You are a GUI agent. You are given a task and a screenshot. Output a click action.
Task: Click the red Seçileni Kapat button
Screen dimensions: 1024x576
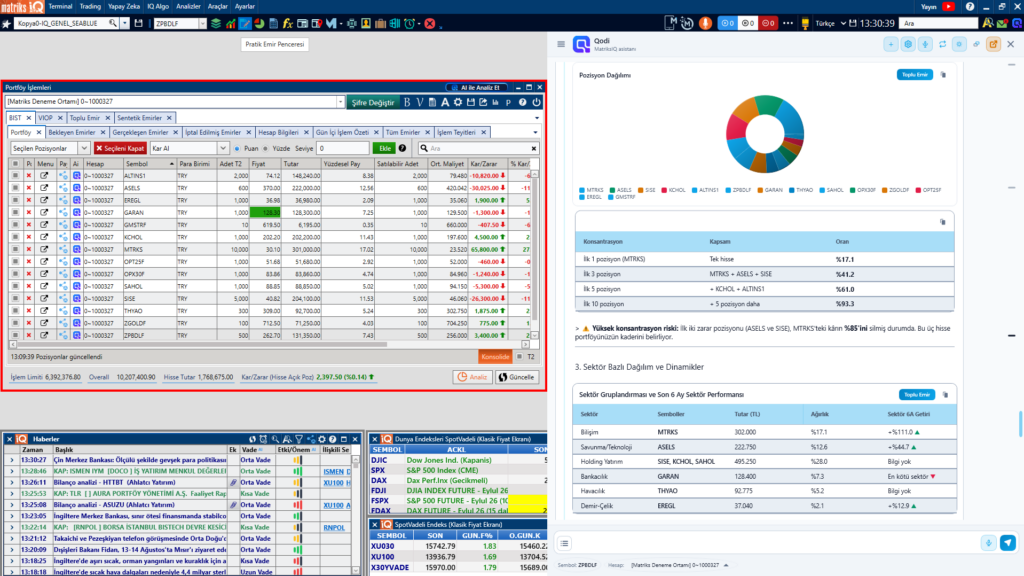[120, 148]
